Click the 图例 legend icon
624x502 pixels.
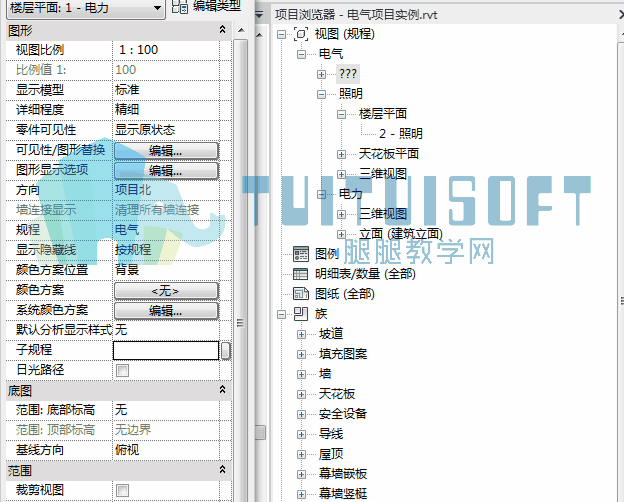(x=301, y=254)
